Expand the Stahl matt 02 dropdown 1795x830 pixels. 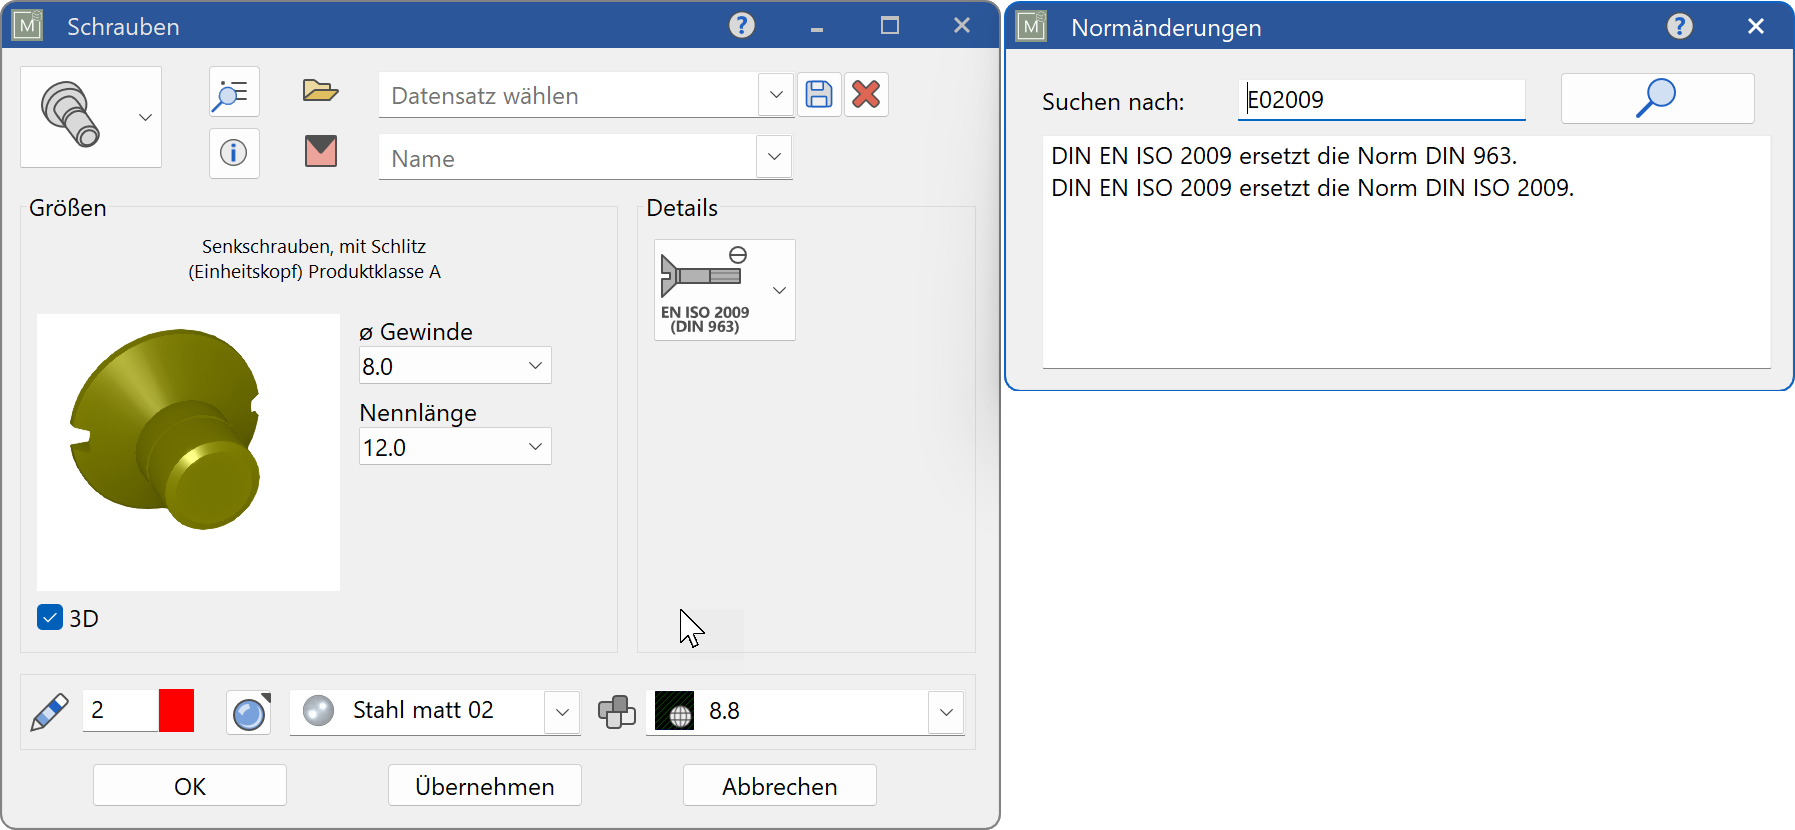562,712
